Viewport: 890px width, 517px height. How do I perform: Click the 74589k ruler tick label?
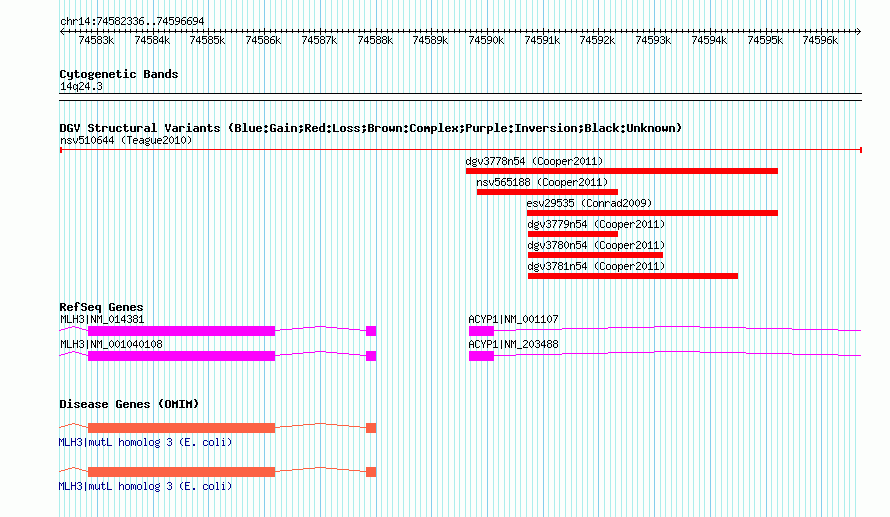(430, 40)
